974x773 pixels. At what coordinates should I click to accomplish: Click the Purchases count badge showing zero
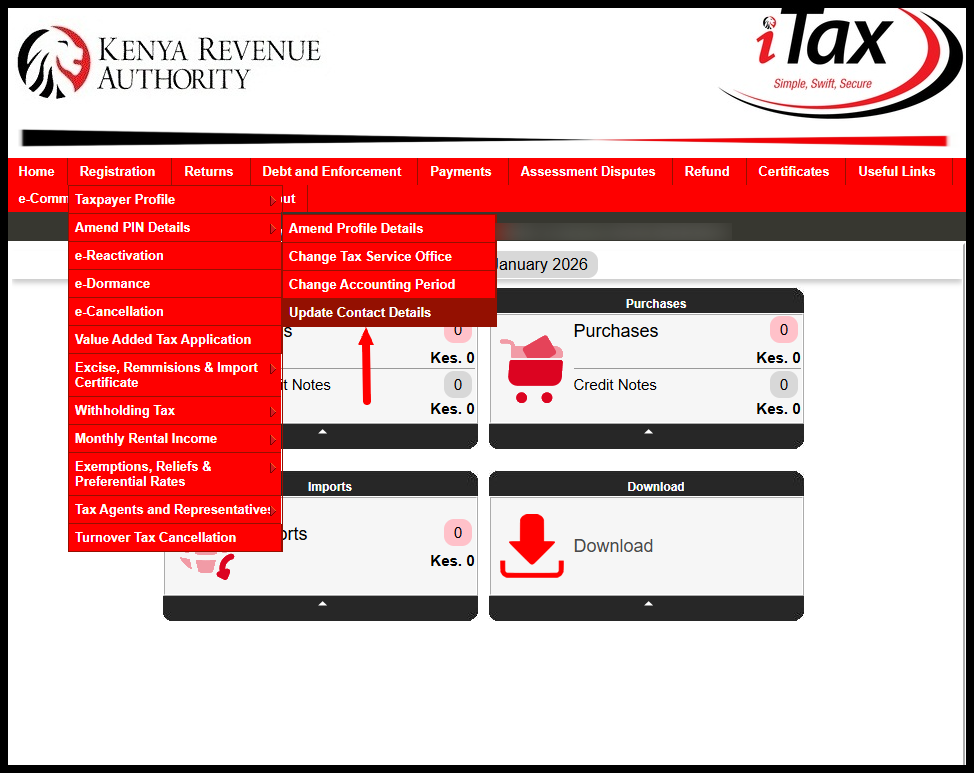[783, 330]
